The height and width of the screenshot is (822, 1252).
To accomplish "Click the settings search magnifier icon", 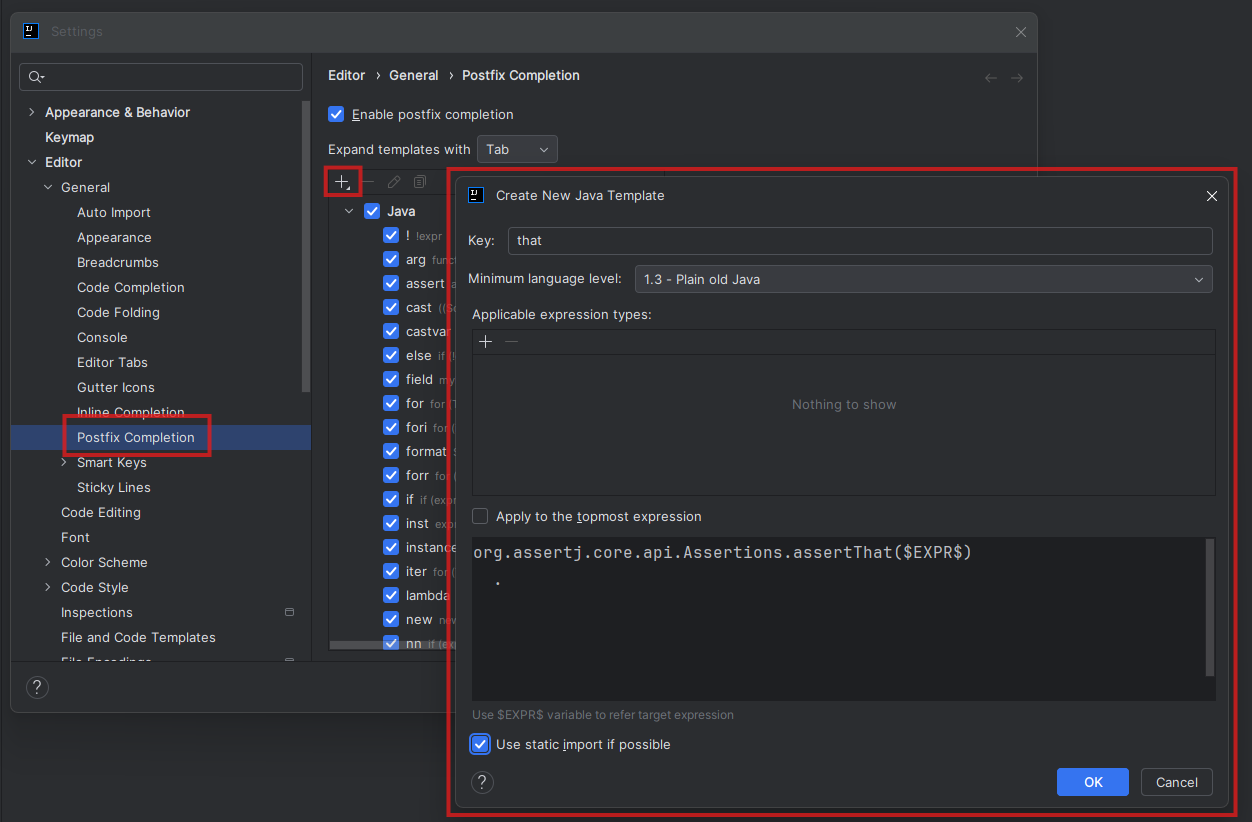I will (37, 77).
